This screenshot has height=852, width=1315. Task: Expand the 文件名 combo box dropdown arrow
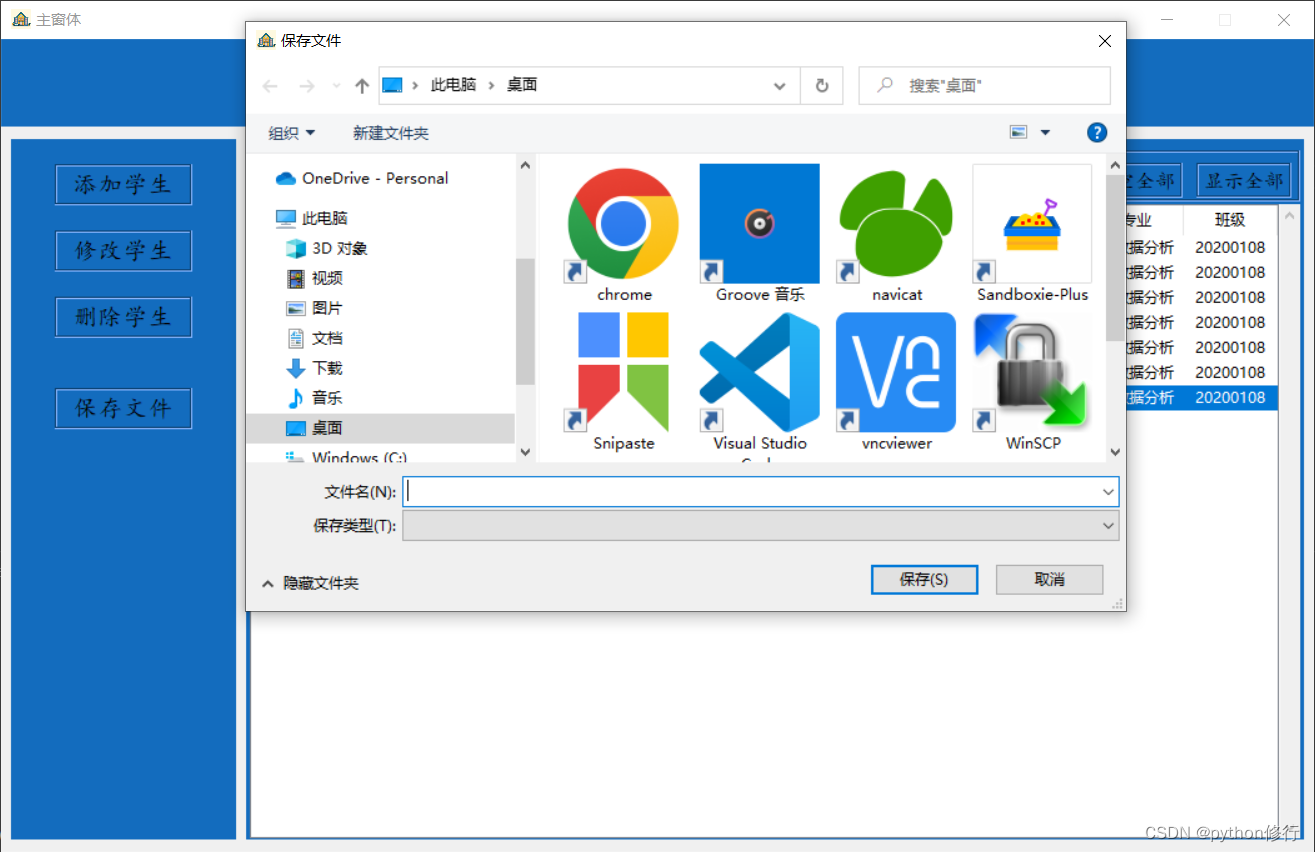1108,492
